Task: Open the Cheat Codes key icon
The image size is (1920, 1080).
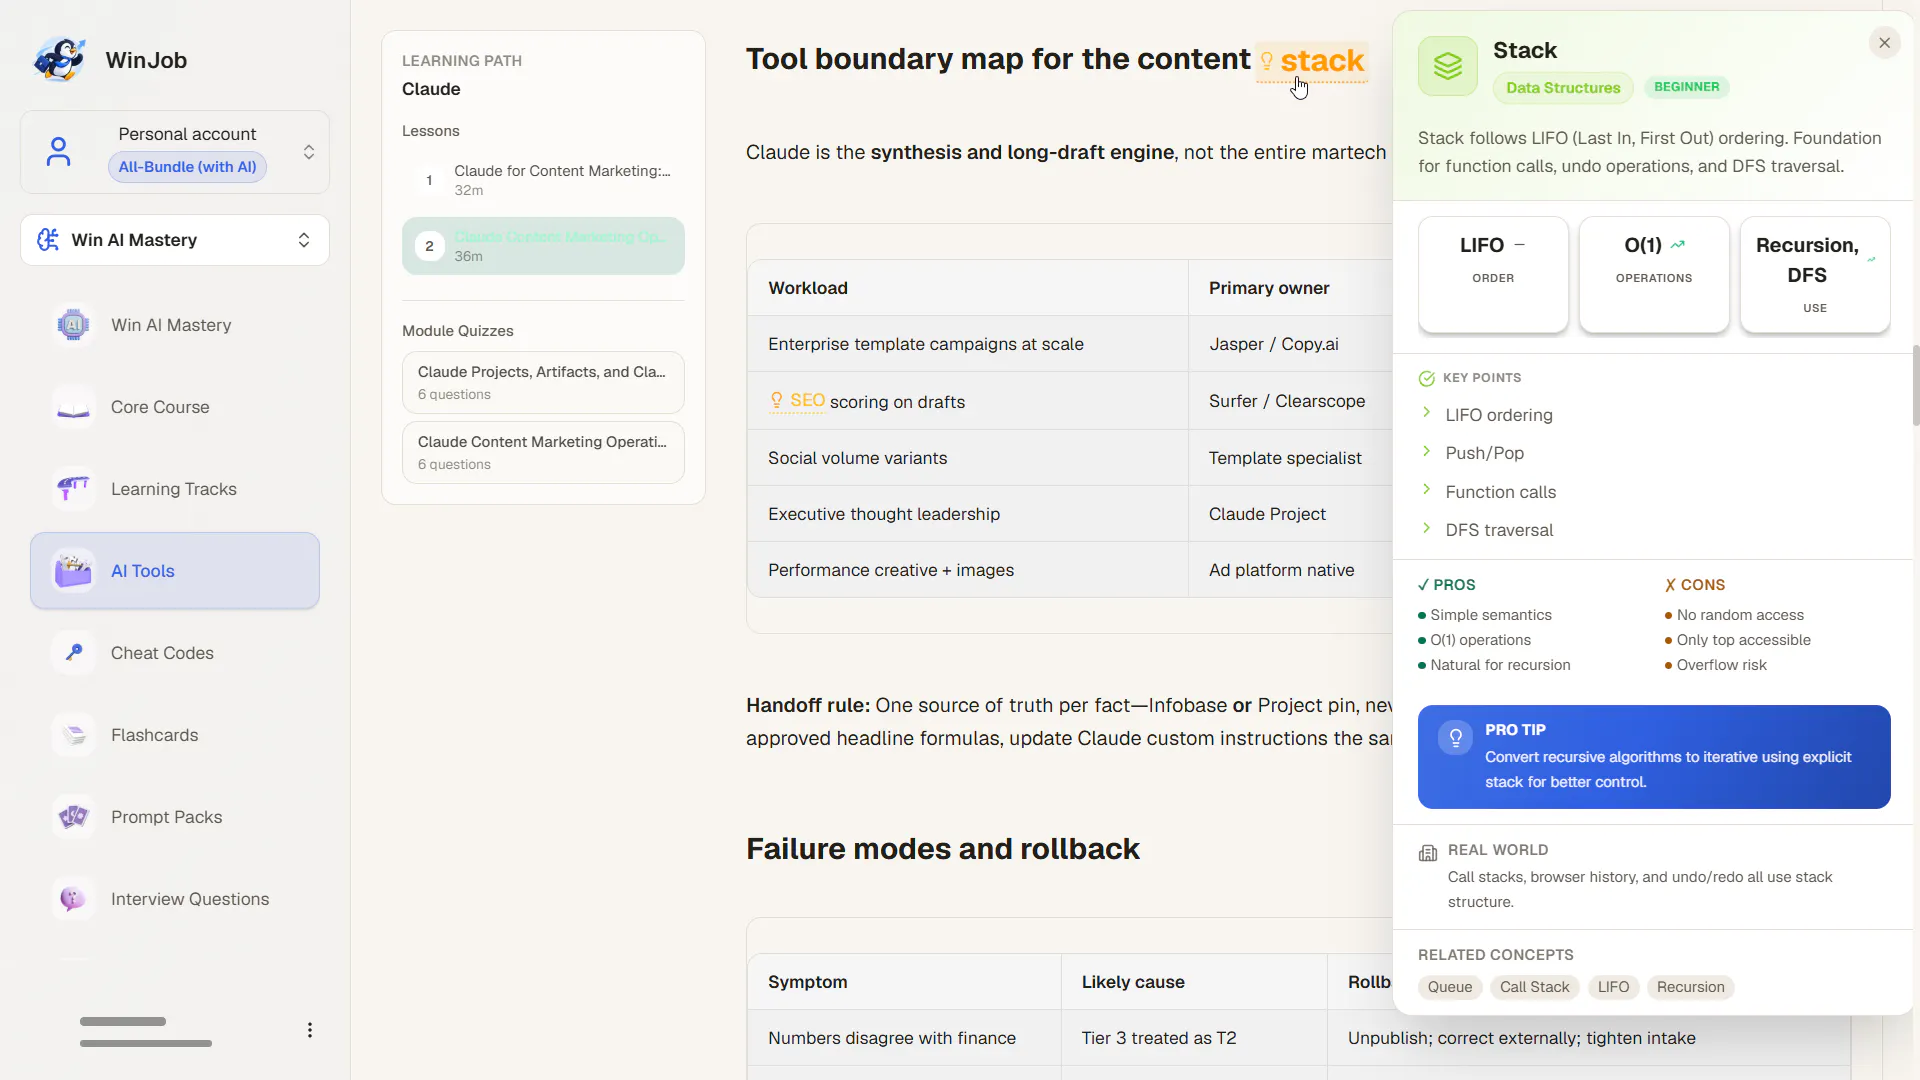Action: pyautogui.click(x=73, y=653)
